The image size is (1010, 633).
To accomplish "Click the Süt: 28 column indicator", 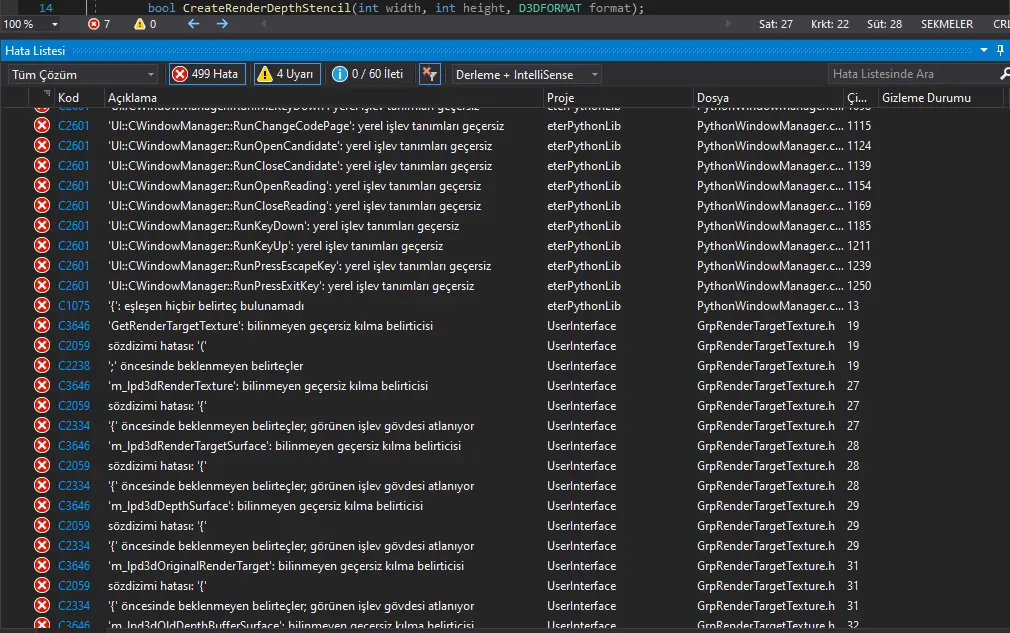I will (x=884, y=24).
